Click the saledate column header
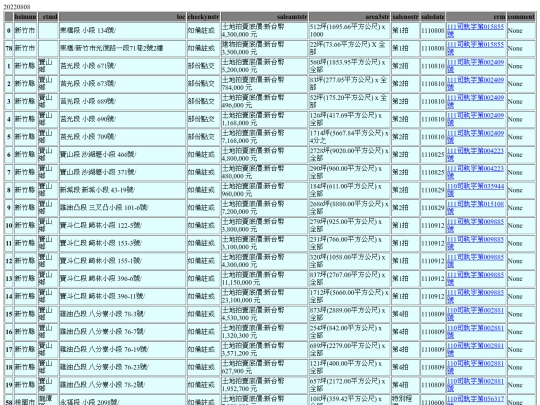Image resolution: width=540 pixels, height=405 pixels. coord(433,17)
